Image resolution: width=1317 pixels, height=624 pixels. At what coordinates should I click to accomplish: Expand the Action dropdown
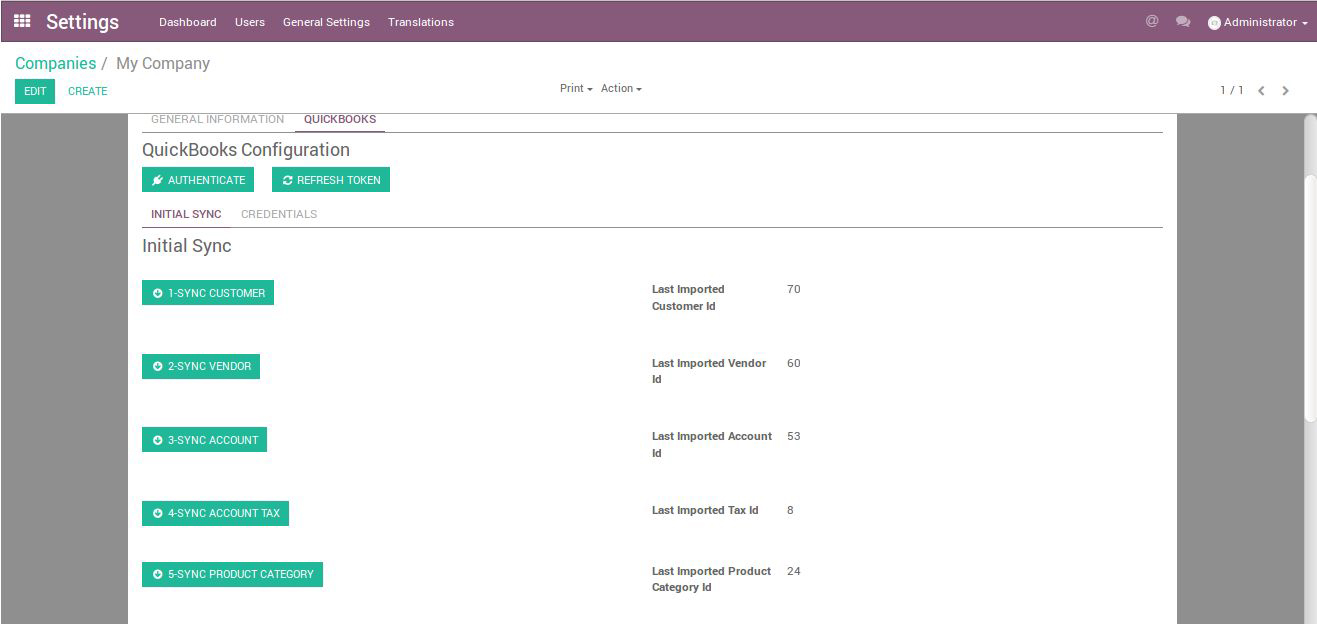tap(621, 89)
